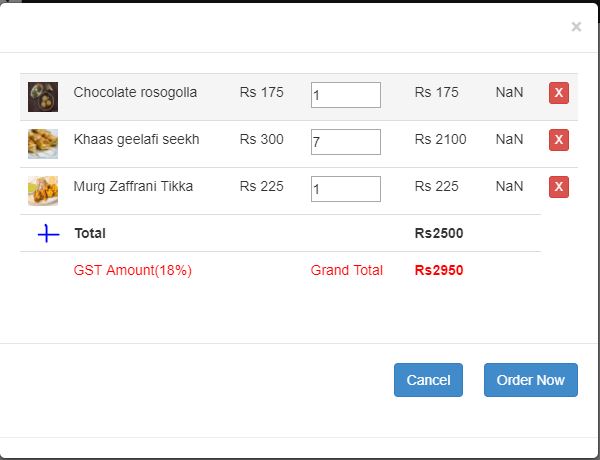This screenshot has height=460, width=600.
Task: Close the dialog with top X
Action: click(576, 27)
